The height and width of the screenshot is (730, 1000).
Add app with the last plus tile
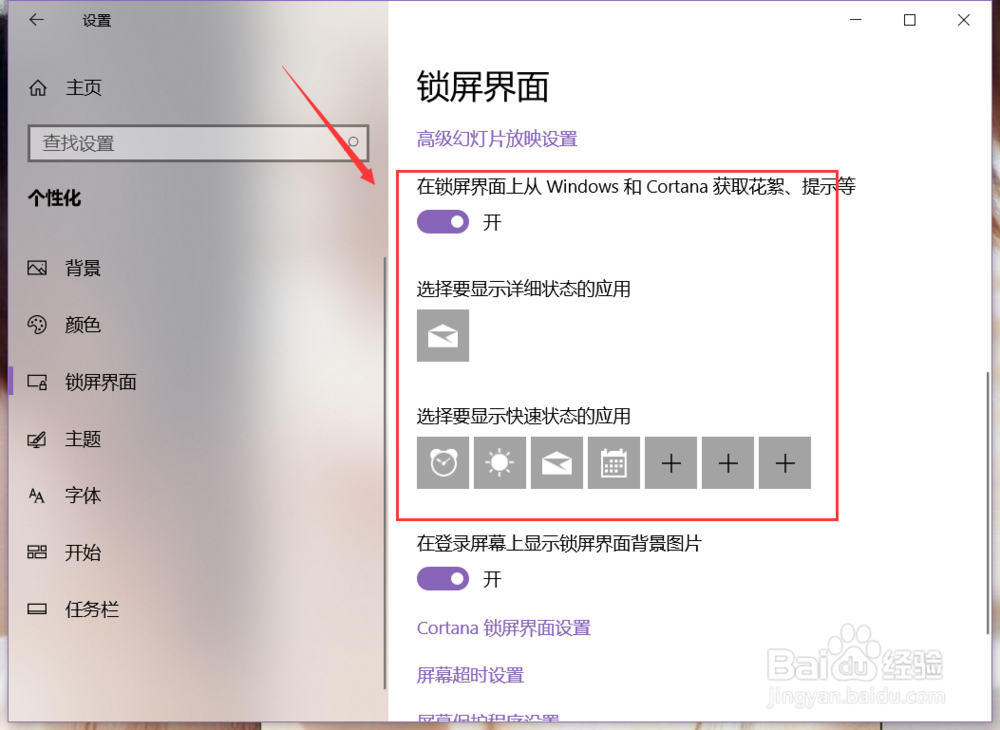[x=784, y=463]
